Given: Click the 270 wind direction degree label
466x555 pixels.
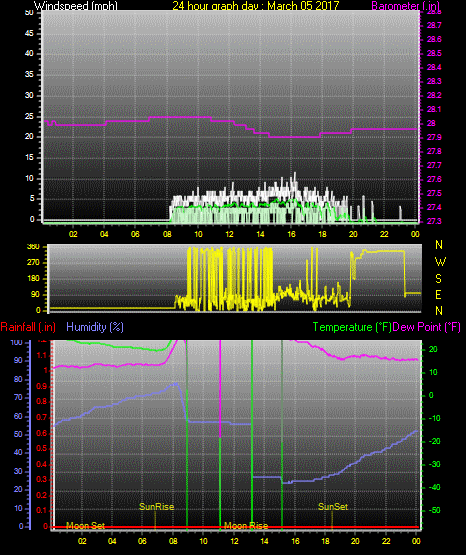Looking at the screenshot, I should click(x=33, y=263).
